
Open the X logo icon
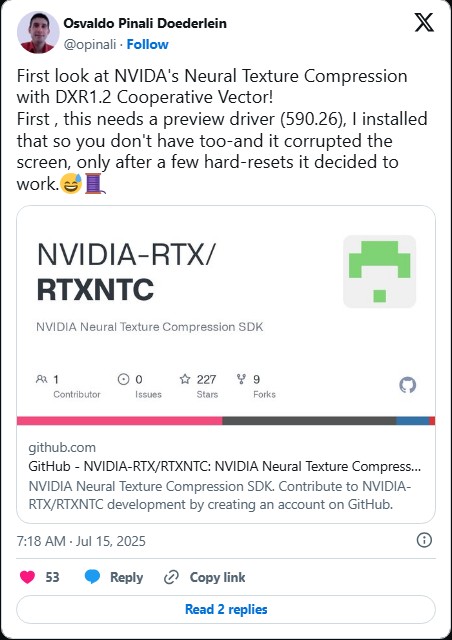tap(424, 22)
